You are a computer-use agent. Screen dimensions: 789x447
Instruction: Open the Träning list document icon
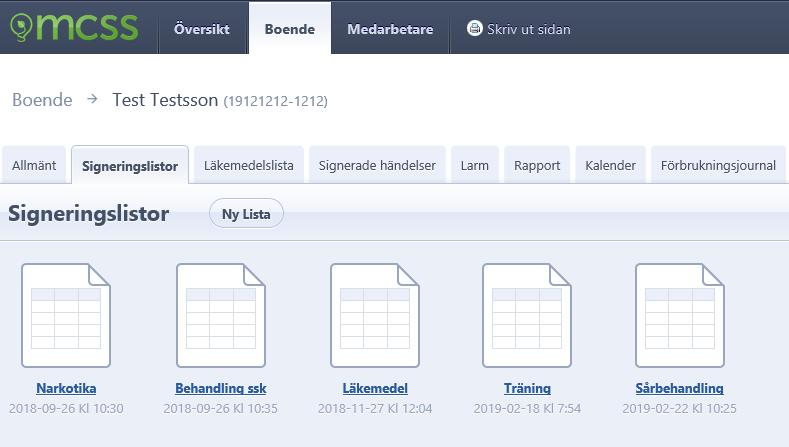click(527, 316)
